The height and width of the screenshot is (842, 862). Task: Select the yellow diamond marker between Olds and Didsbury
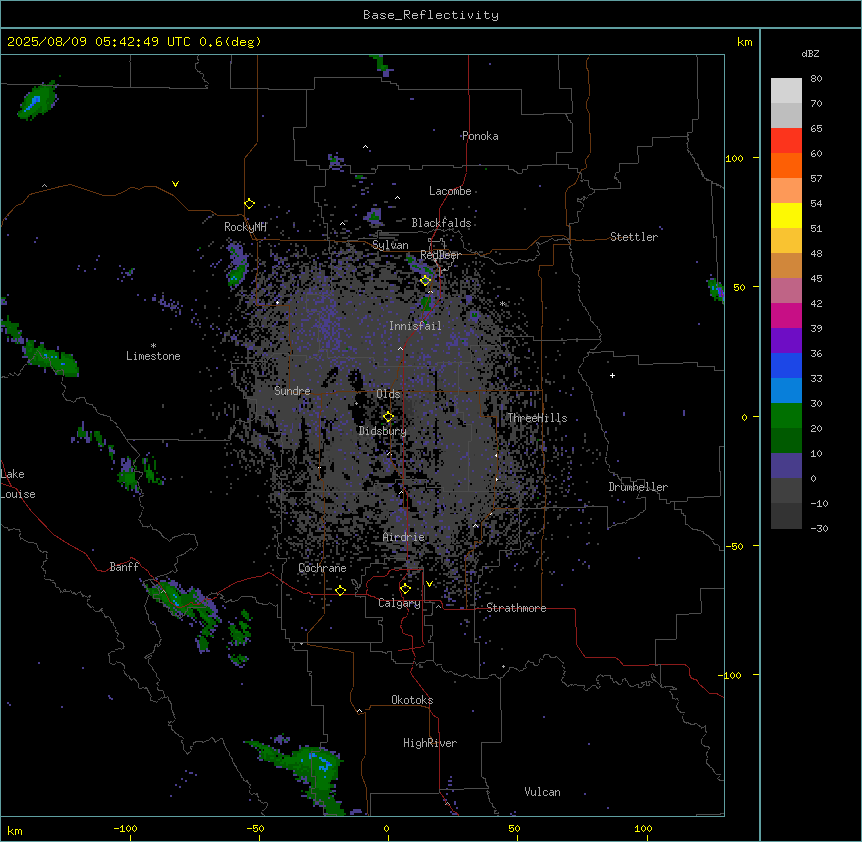pyautogui.click(x=388, y=417)
